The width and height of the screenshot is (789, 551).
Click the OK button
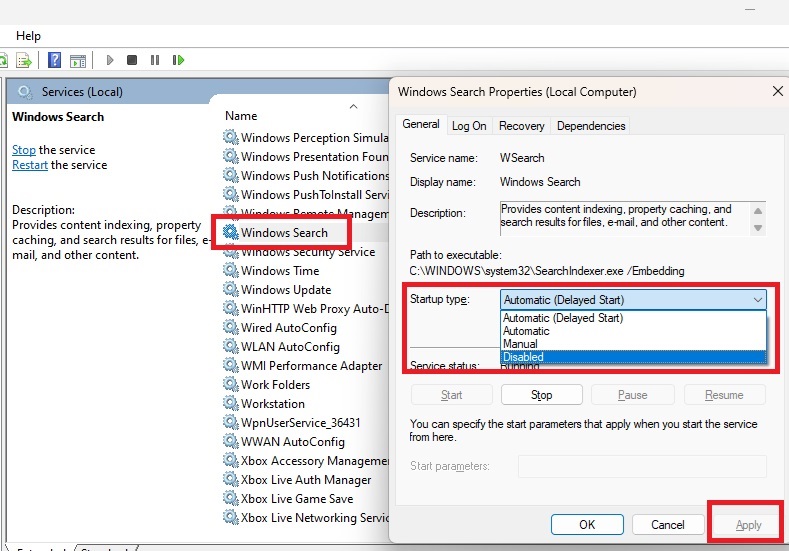587,525
